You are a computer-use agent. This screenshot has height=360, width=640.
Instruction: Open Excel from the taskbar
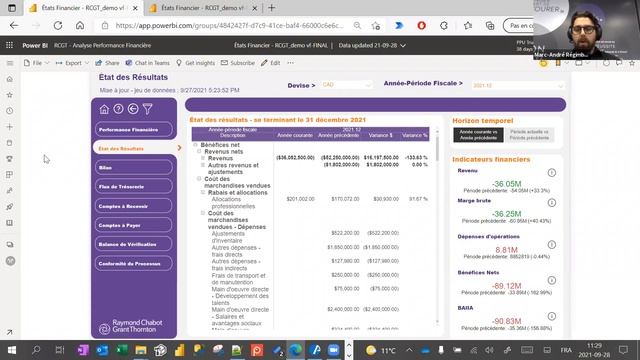pos(122,350)
